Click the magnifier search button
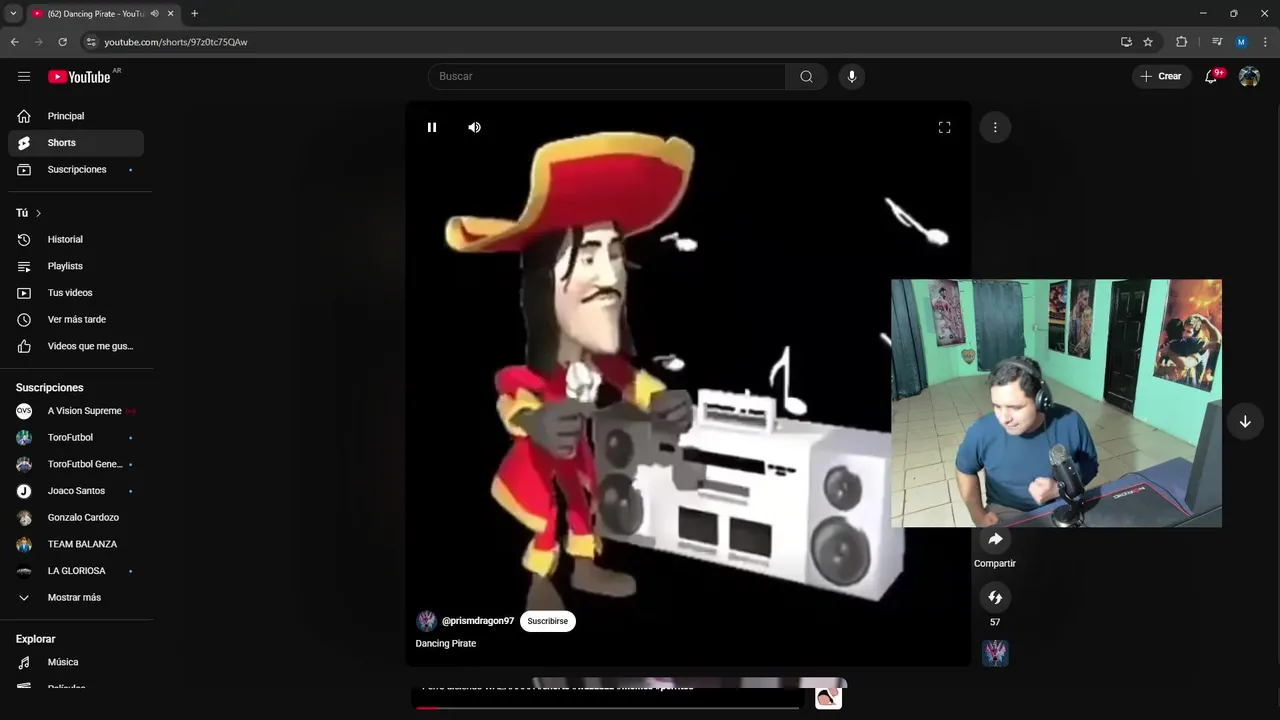 [x=806, y=76]
